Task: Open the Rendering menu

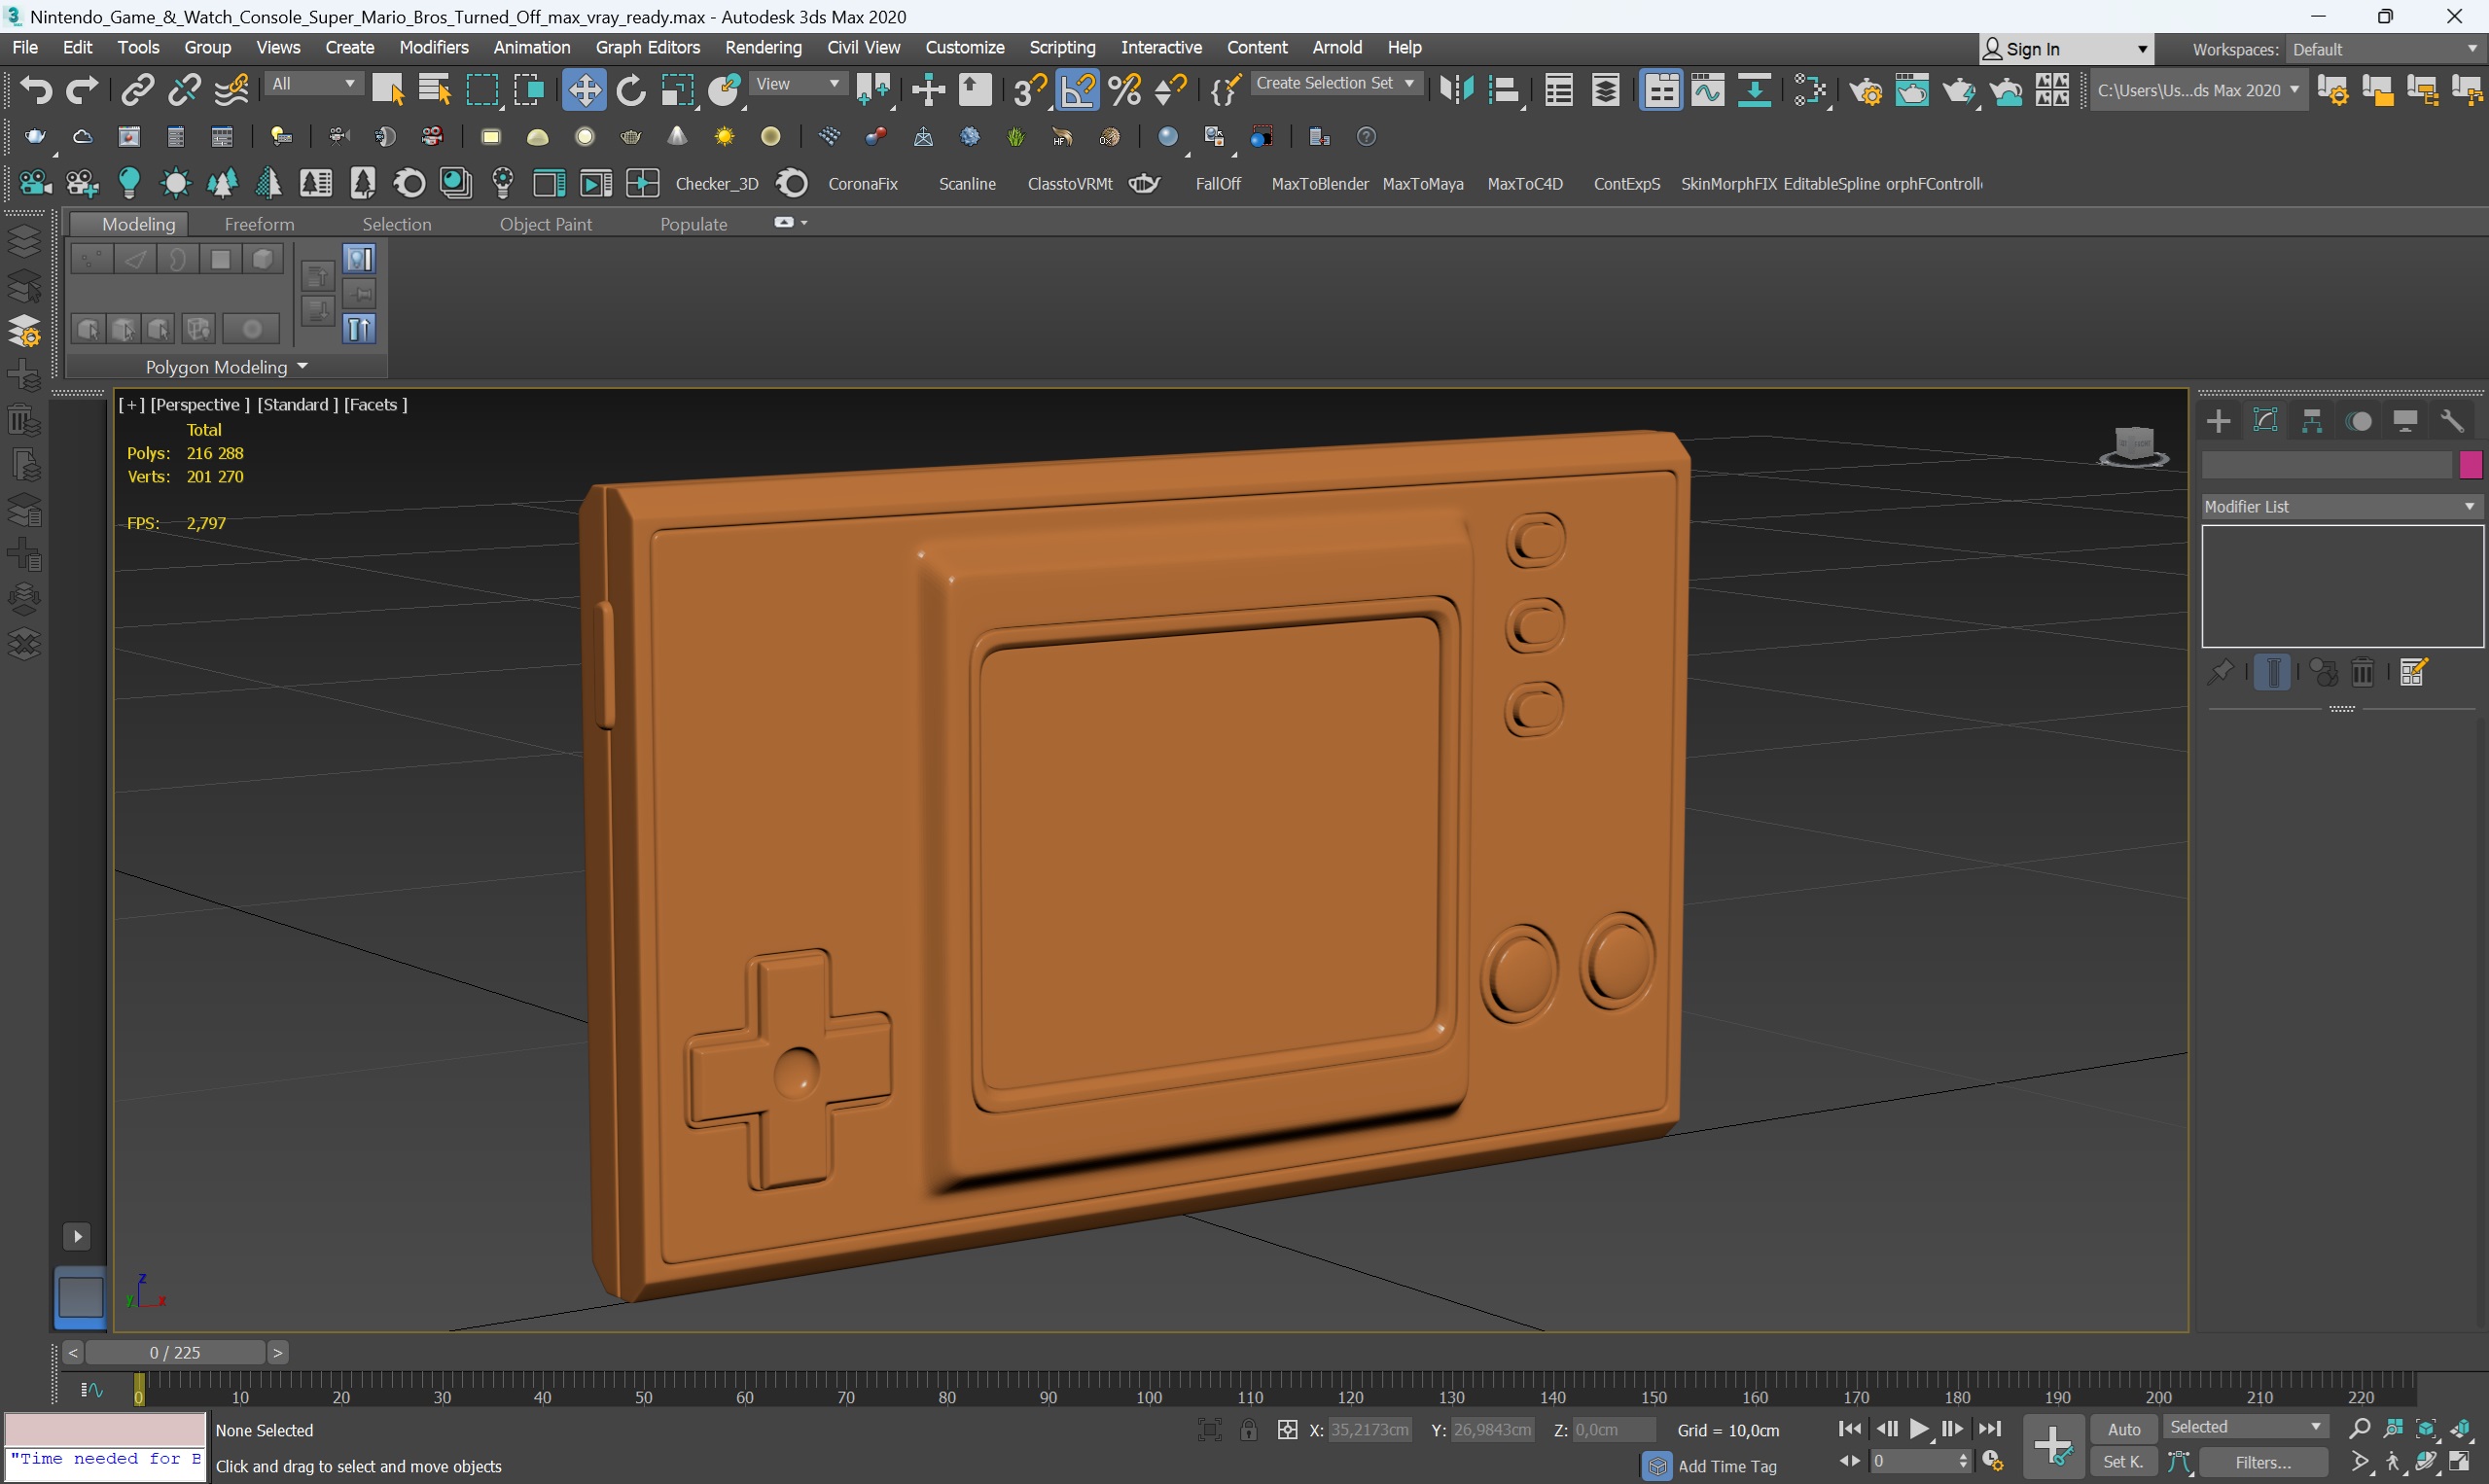Action: pos(763,47)
